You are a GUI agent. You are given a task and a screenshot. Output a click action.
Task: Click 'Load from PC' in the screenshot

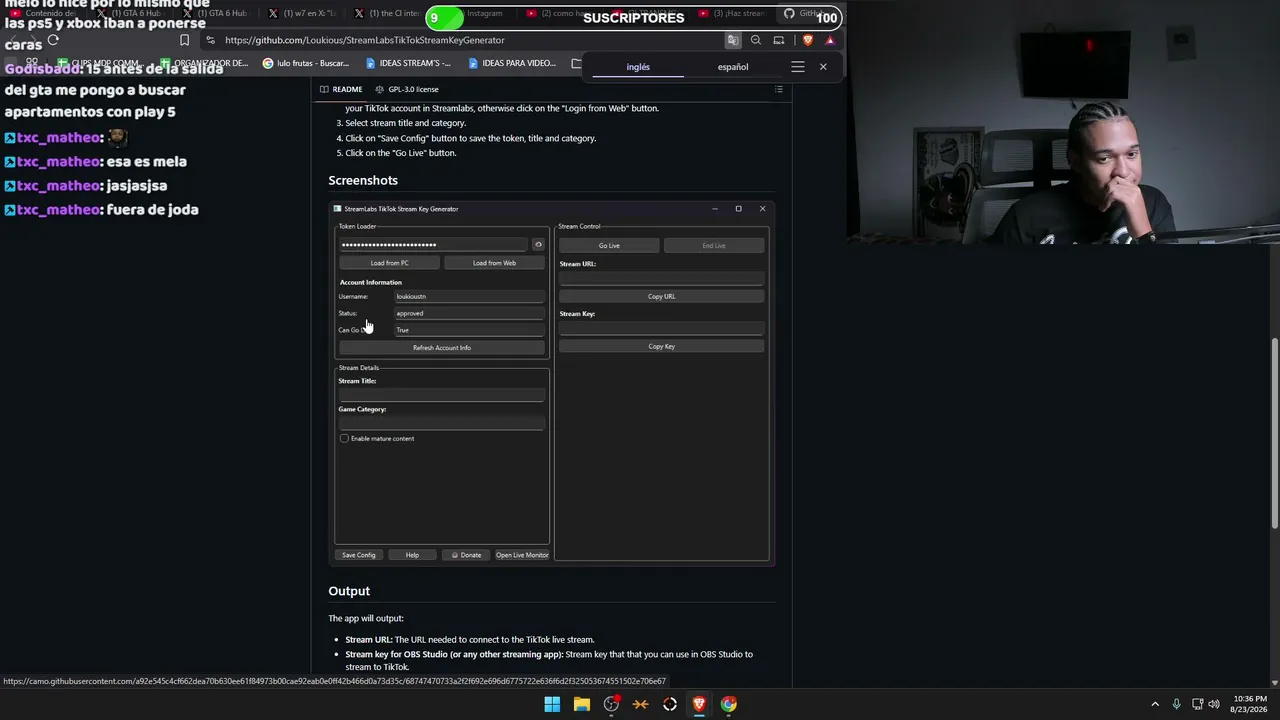pos(389,263)
